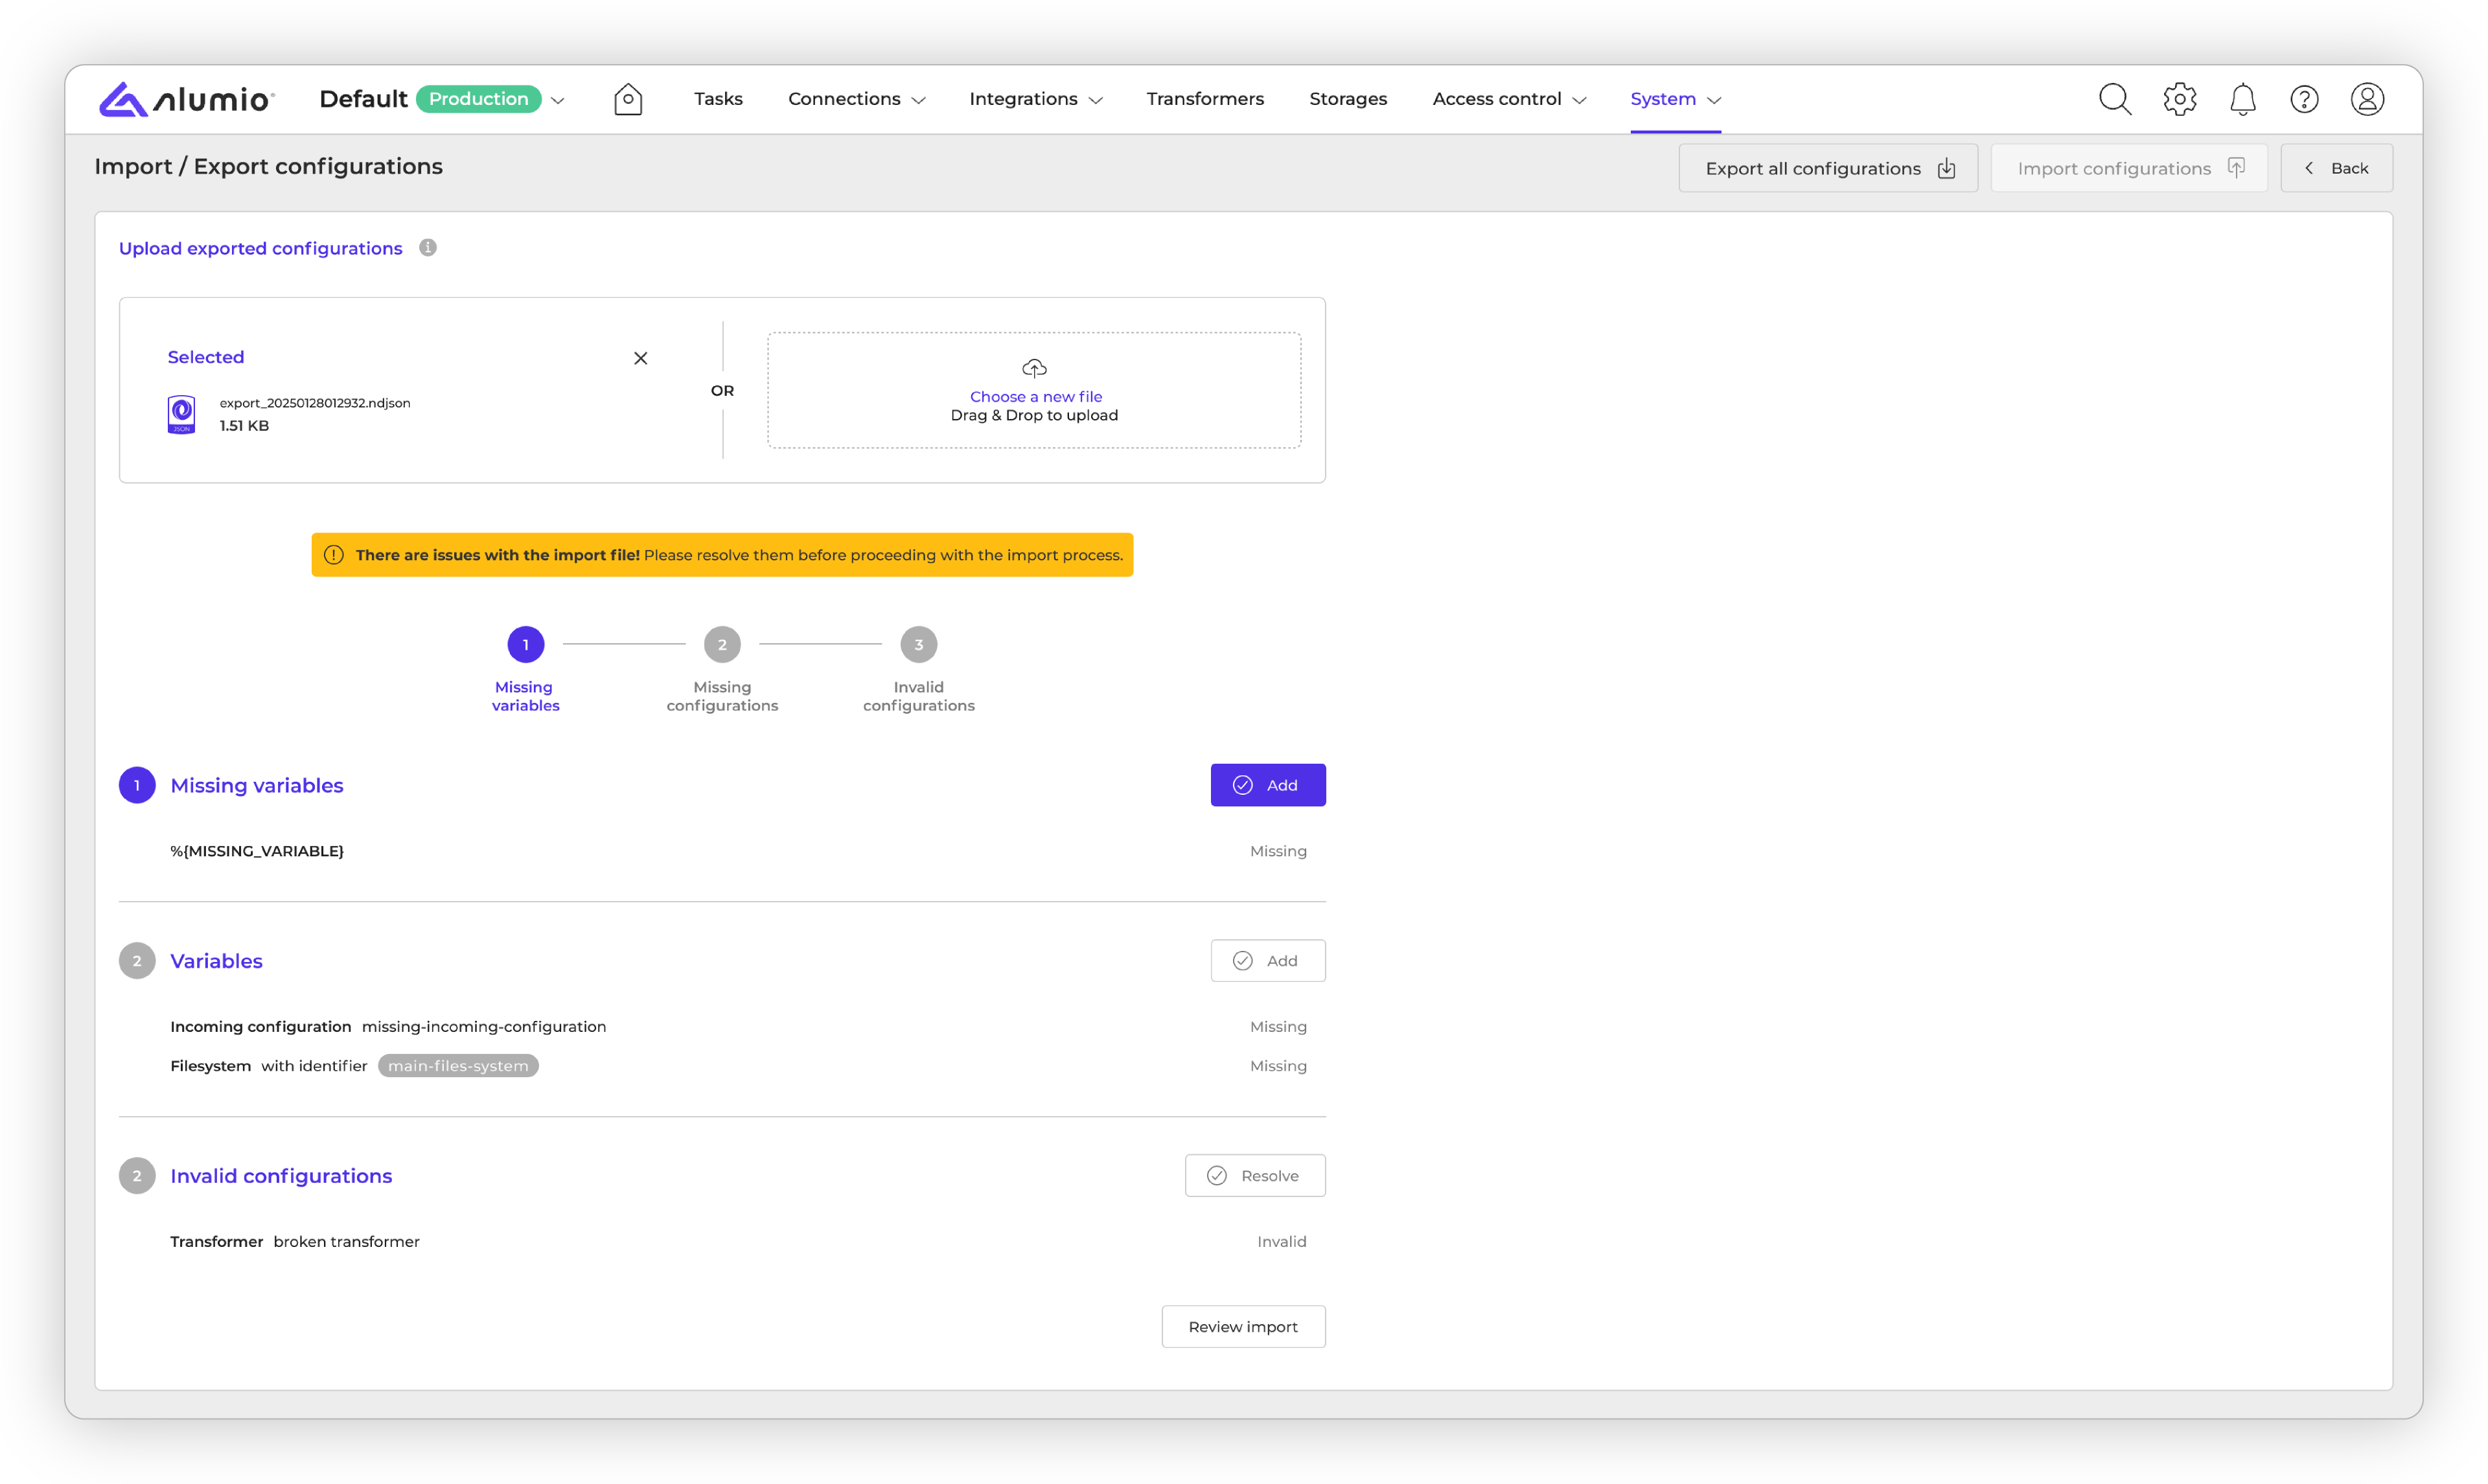The image size is (2488, 1484).
Task: Open the Access control dropdown
Action: 1508,99
